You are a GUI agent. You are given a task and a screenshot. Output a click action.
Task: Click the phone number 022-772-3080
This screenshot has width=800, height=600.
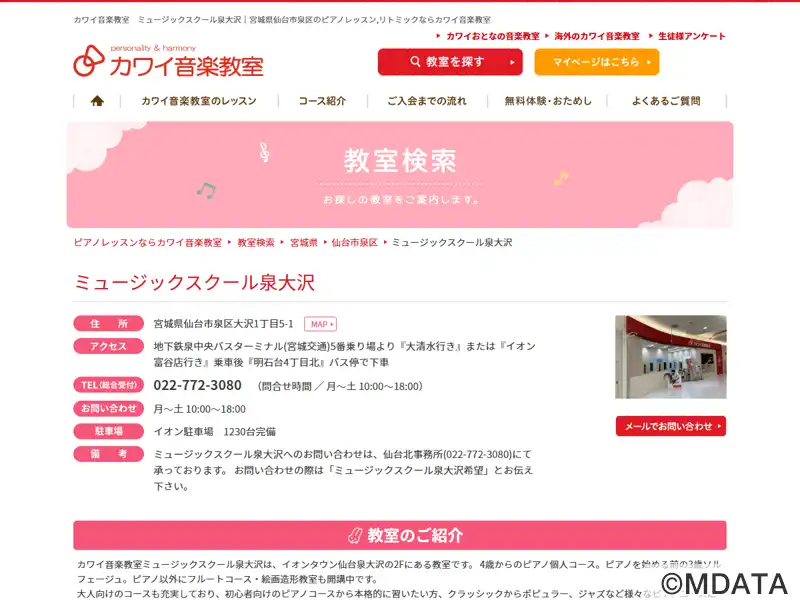click(x=197, y=385)
